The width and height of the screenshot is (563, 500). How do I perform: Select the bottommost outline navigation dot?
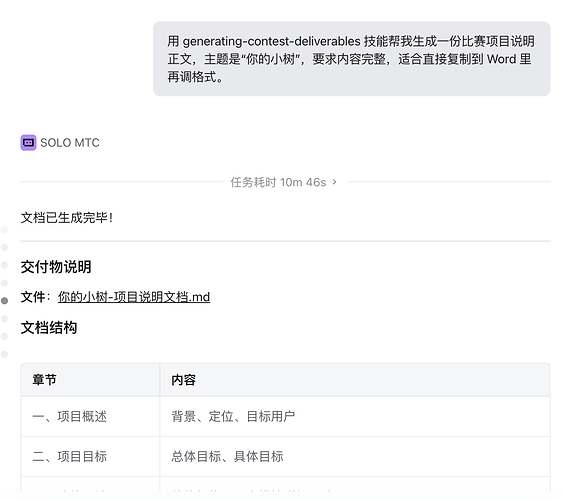pyautogui.click(x=5, y=354)
